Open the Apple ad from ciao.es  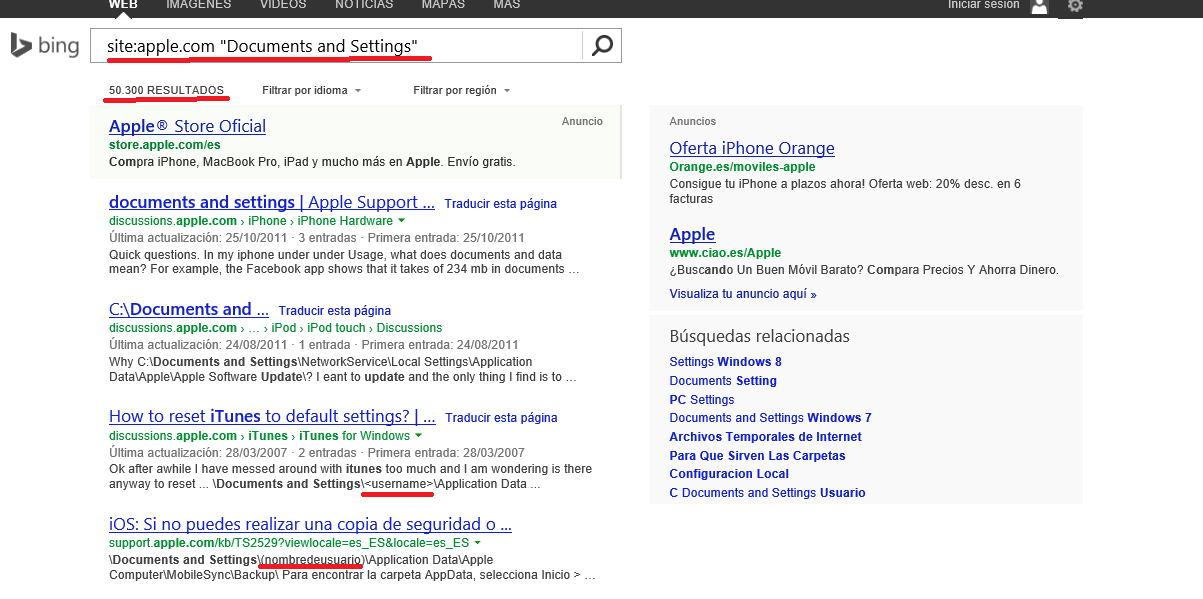point(692,234)
